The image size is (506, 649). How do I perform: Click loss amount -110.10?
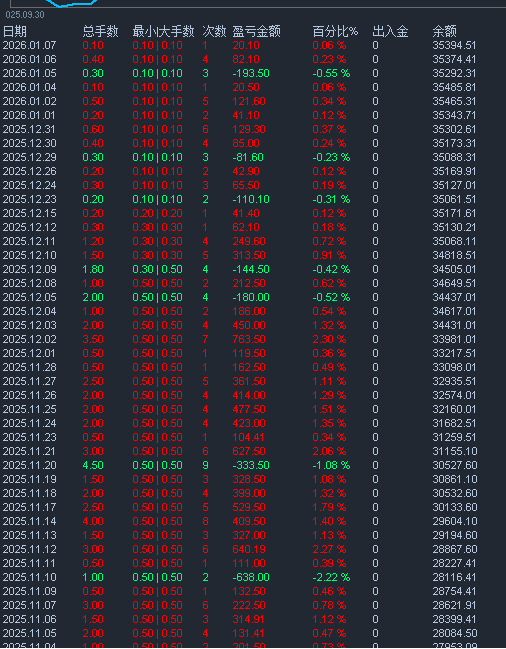click(251, 200)
